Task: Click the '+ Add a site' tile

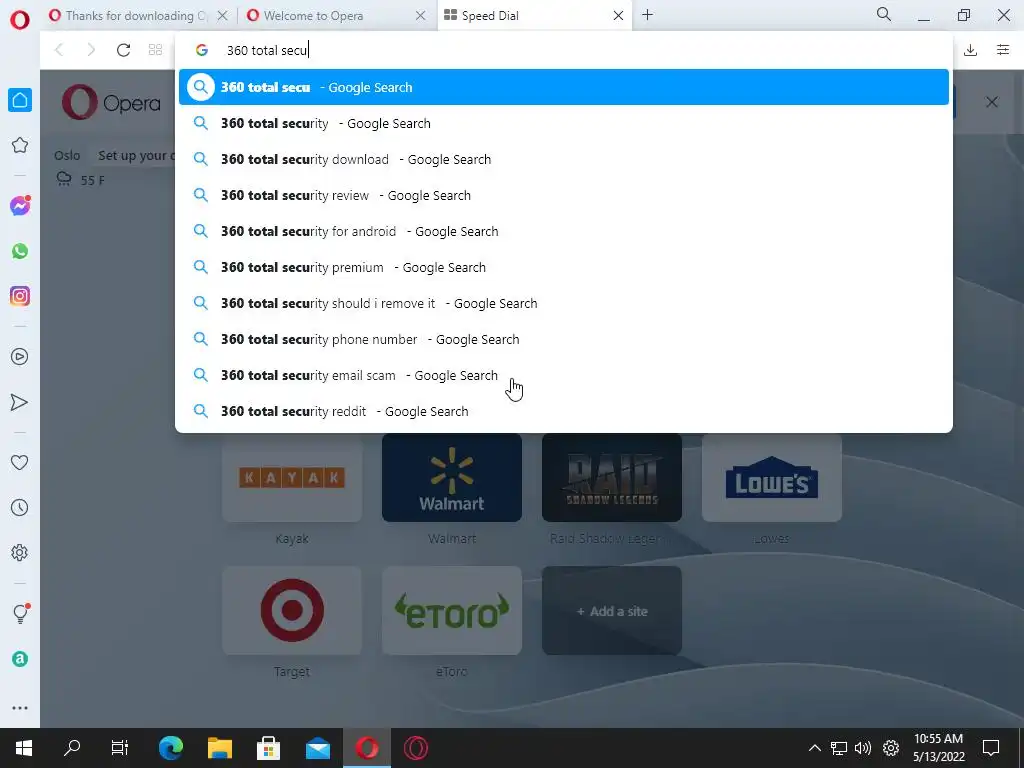Action: pos(612,611)
